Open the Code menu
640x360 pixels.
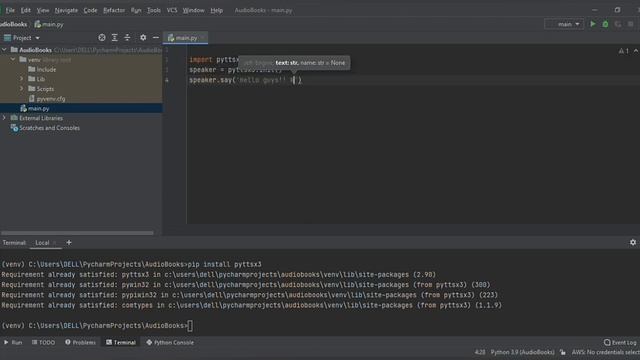90,10
